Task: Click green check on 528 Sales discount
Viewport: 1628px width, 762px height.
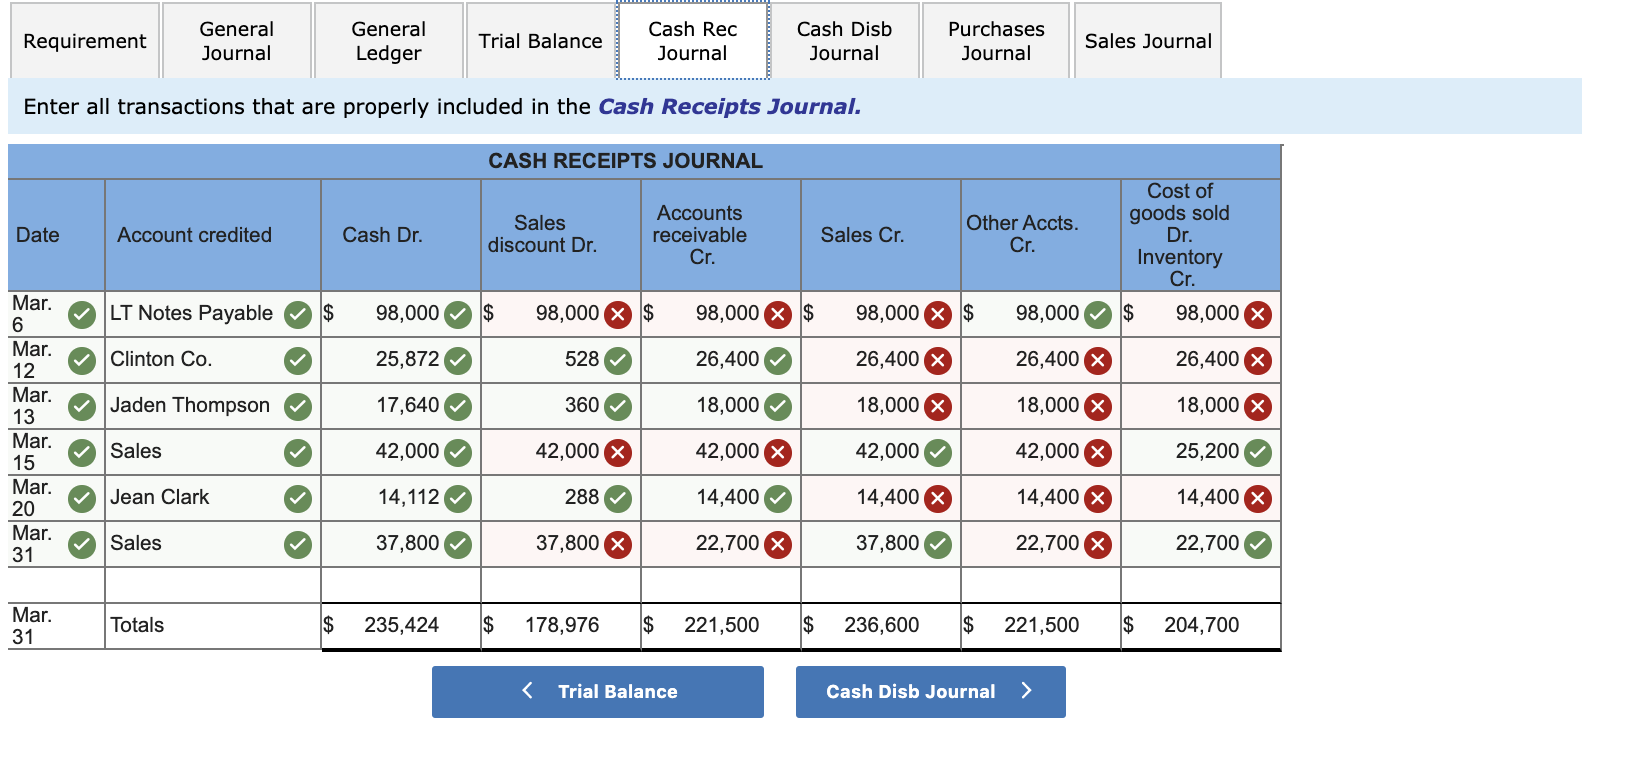Action: pos(618,361)
